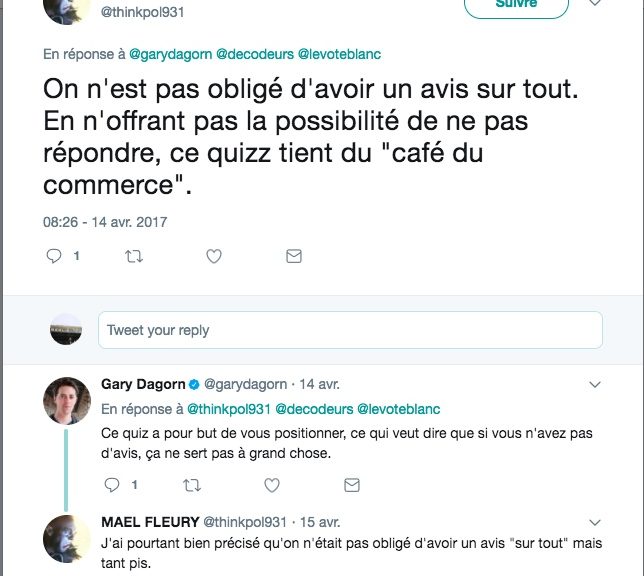Image resolution: width=644 pixels, height=576 pixels.
Task: Click the Tweet your reply field
Action: (x=350, y=330)
